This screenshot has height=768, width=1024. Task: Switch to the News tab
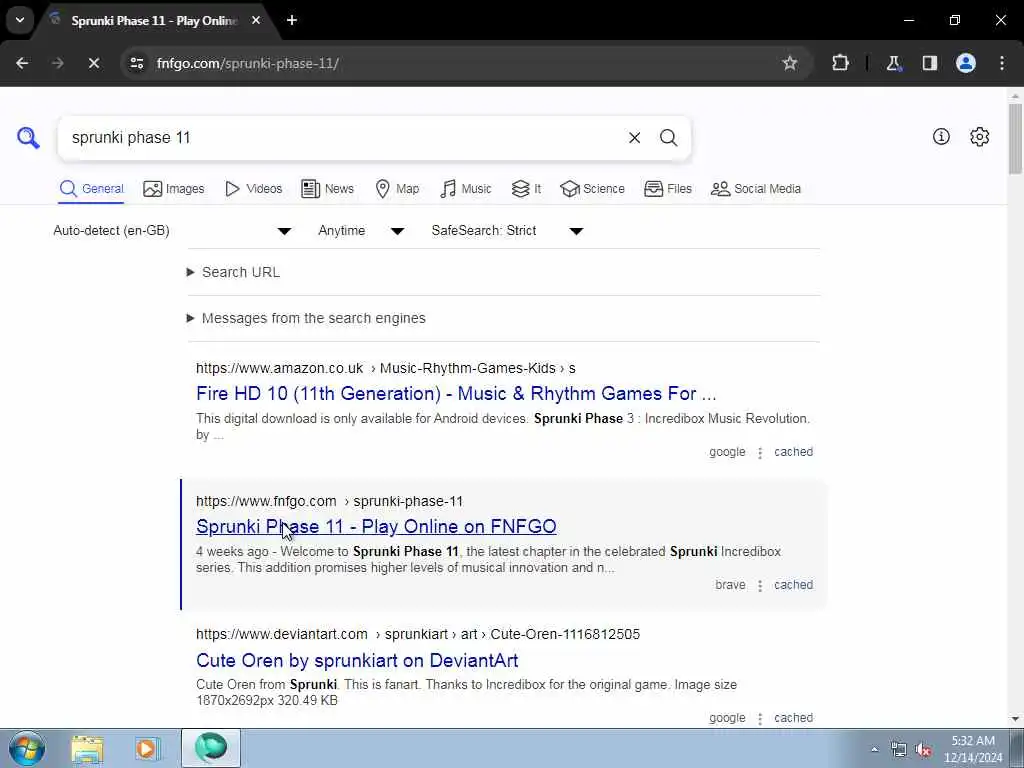tap(327, 189)
